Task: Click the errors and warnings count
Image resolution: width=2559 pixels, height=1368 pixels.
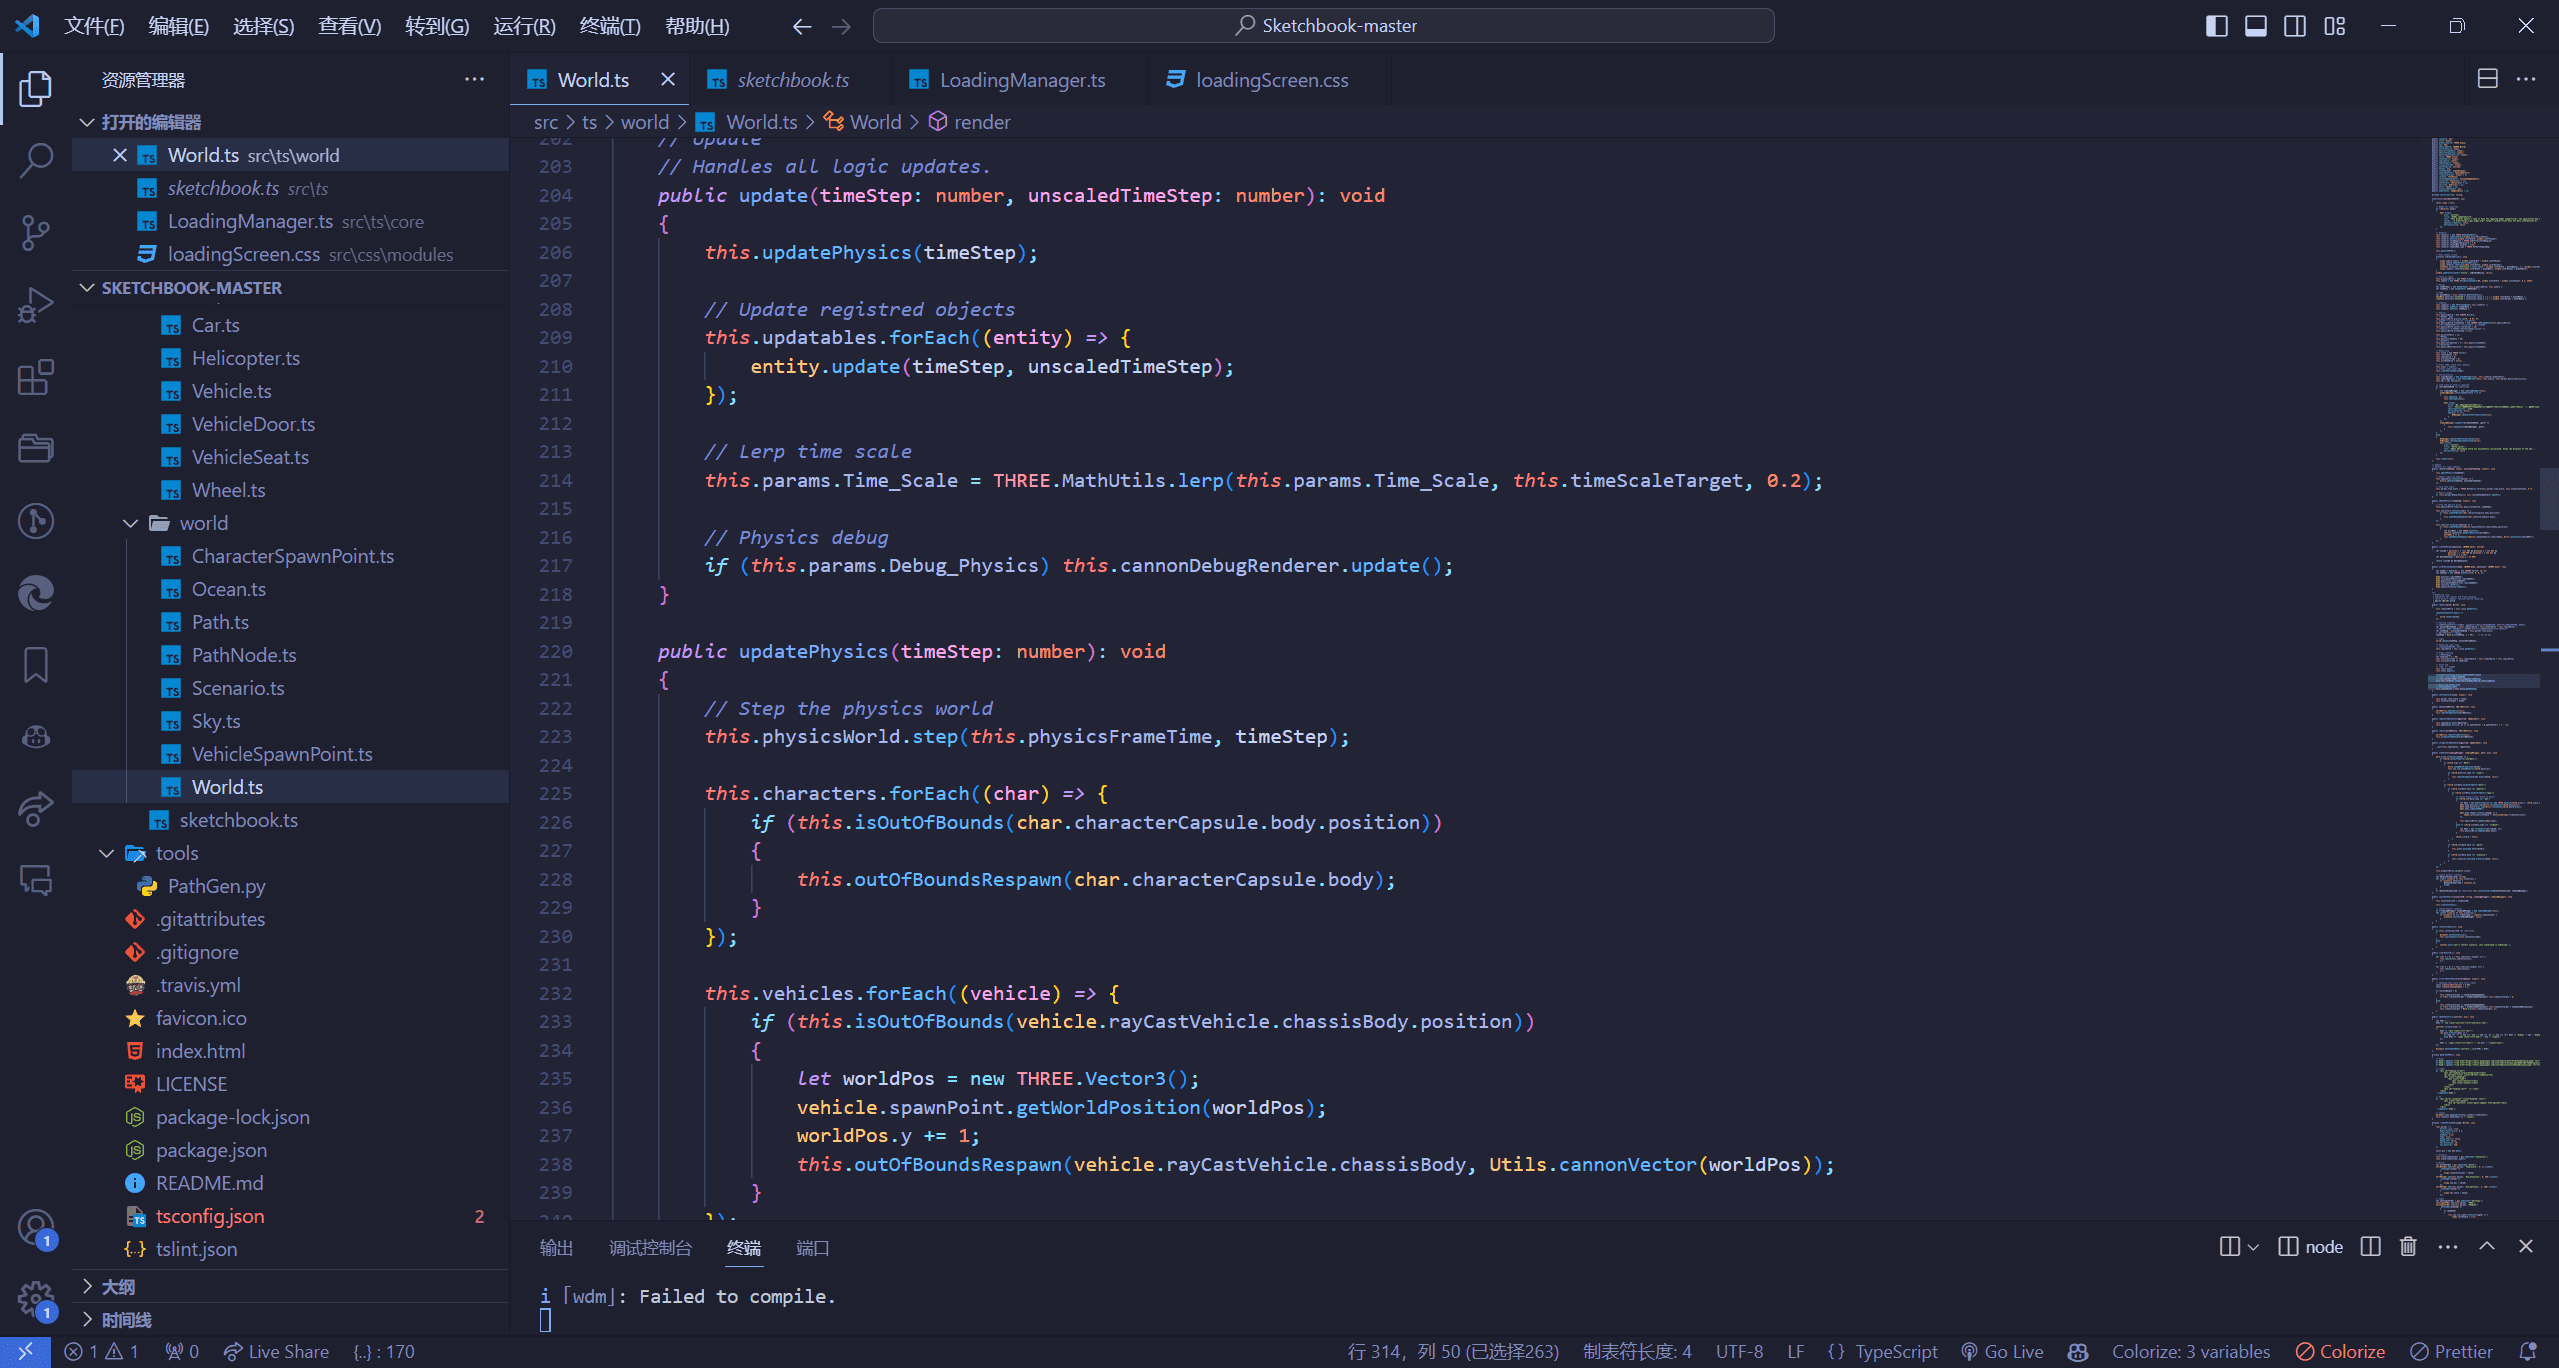Action: tap(101, 1352)
